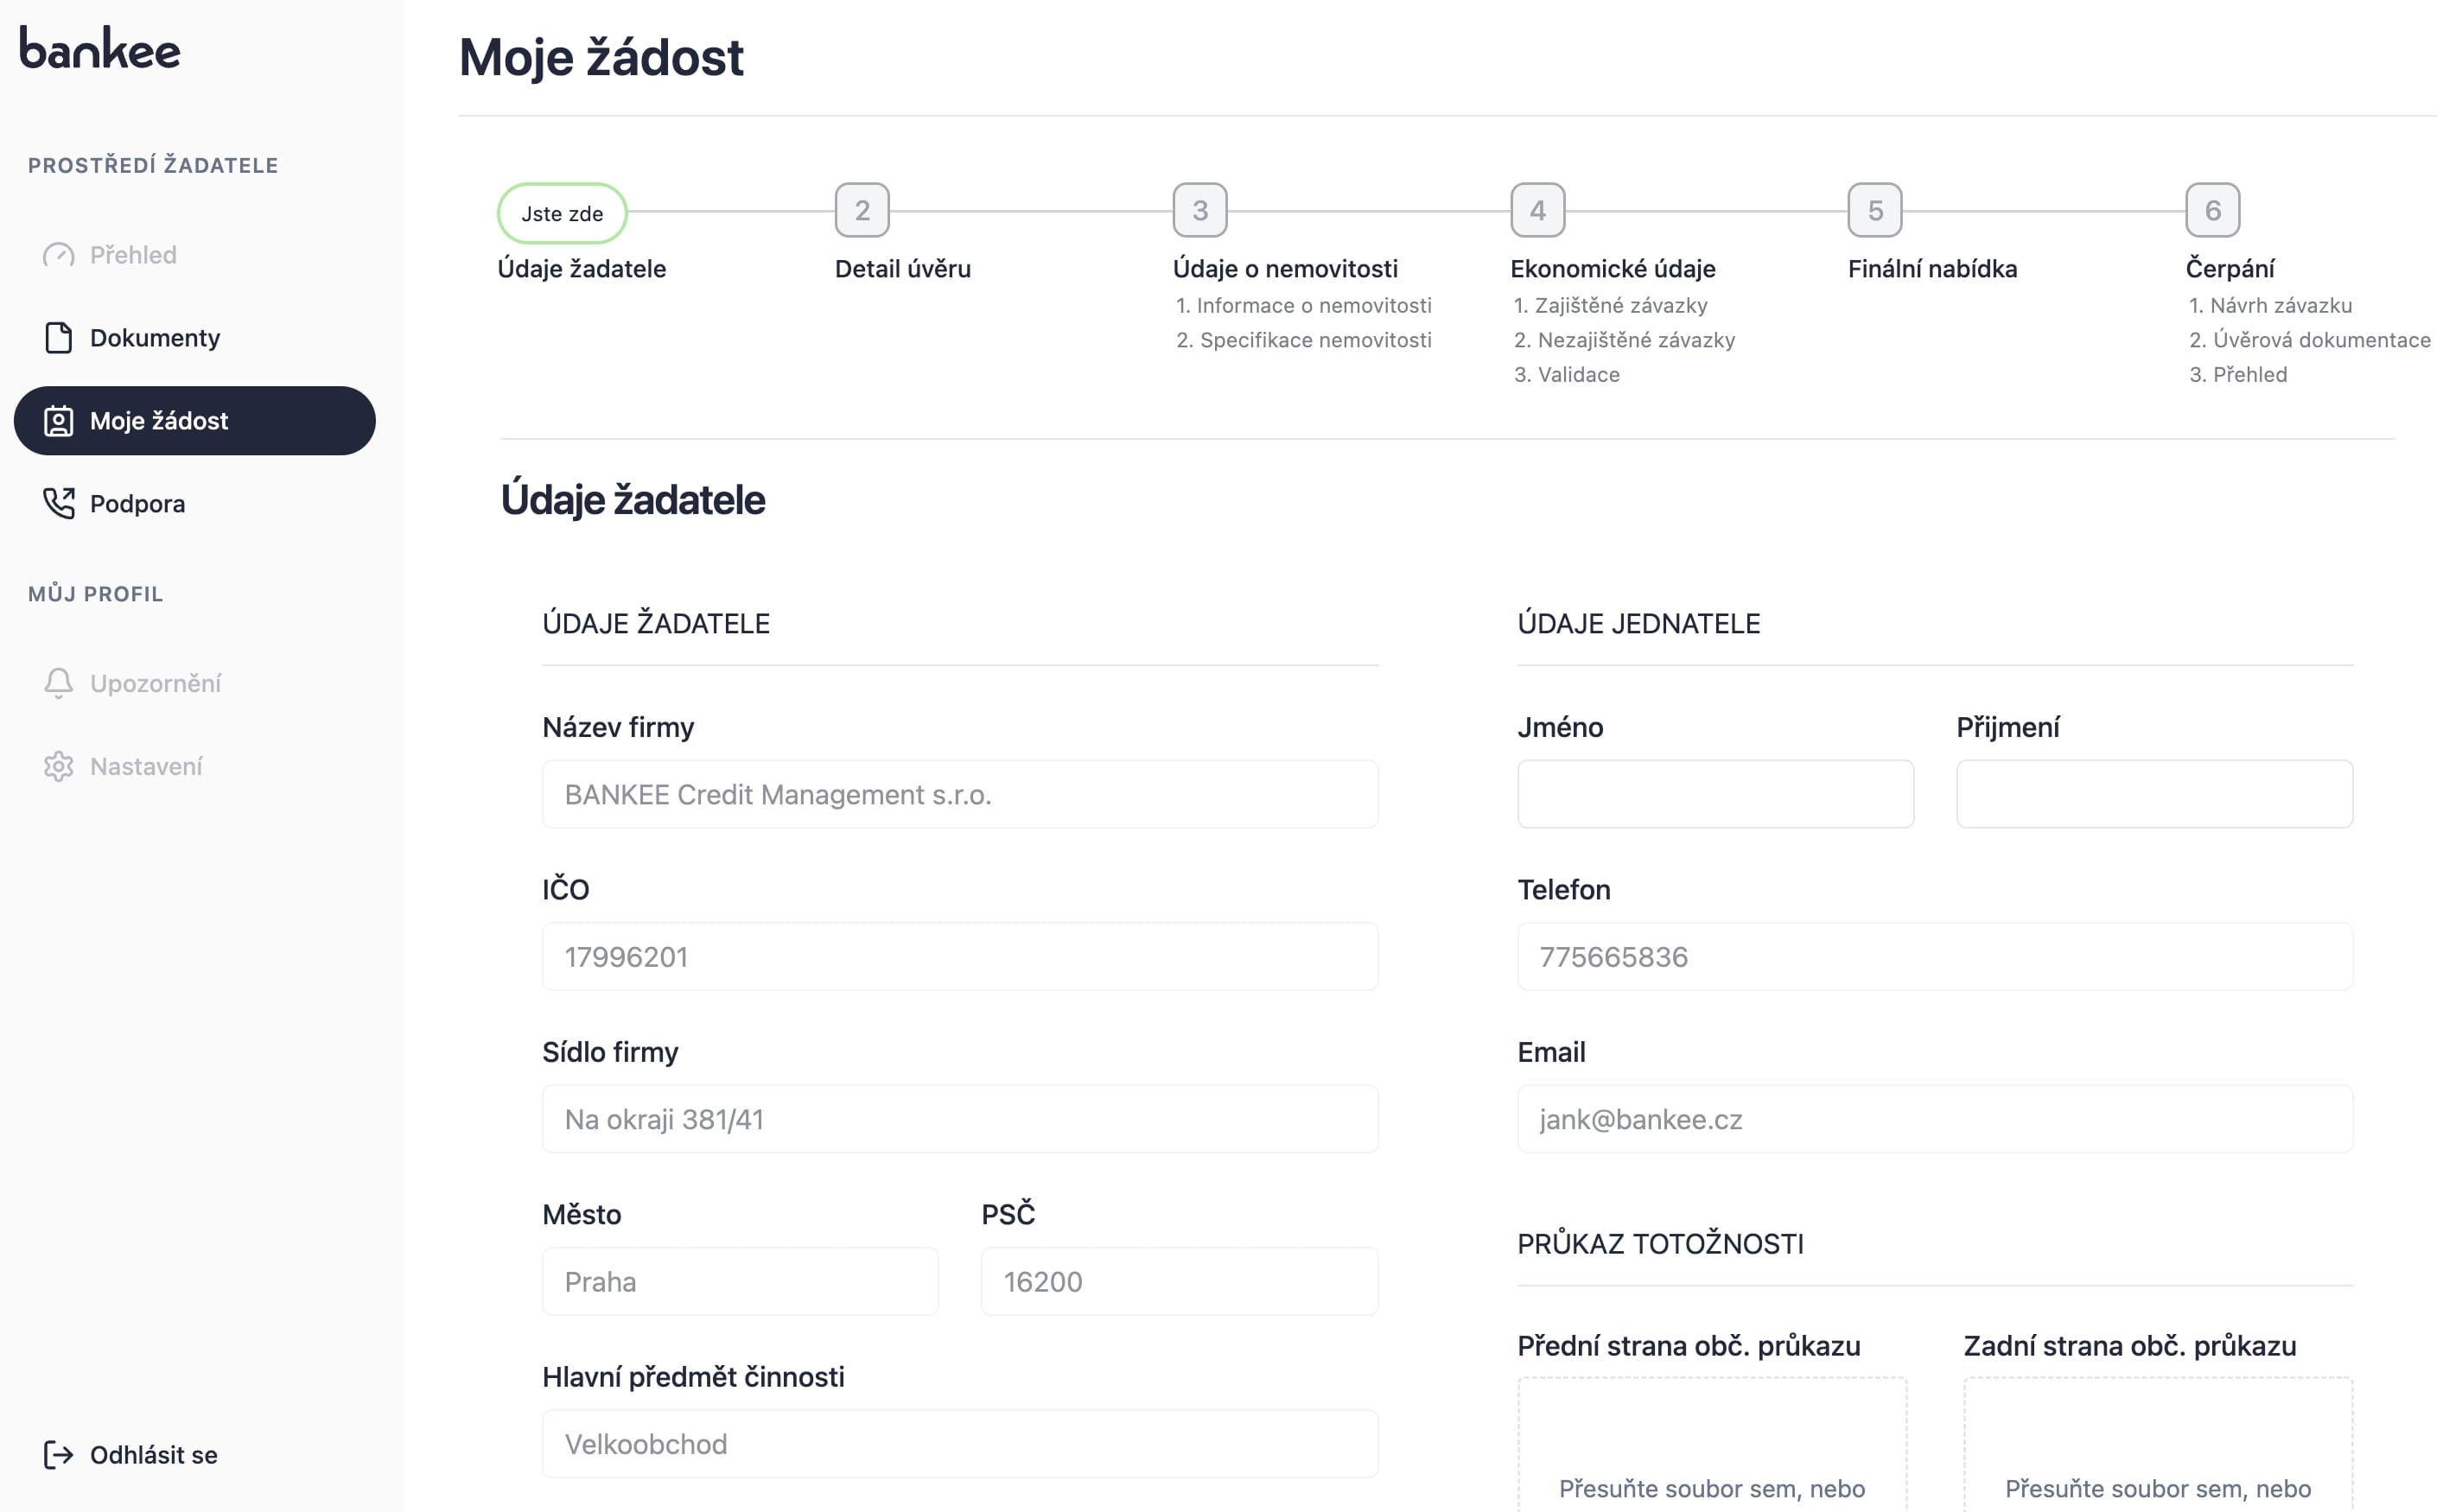Viewport: 2462px width, 1512px height.
Task: Click the Nastavení gear icon
Action: click(x=58, y=766)
